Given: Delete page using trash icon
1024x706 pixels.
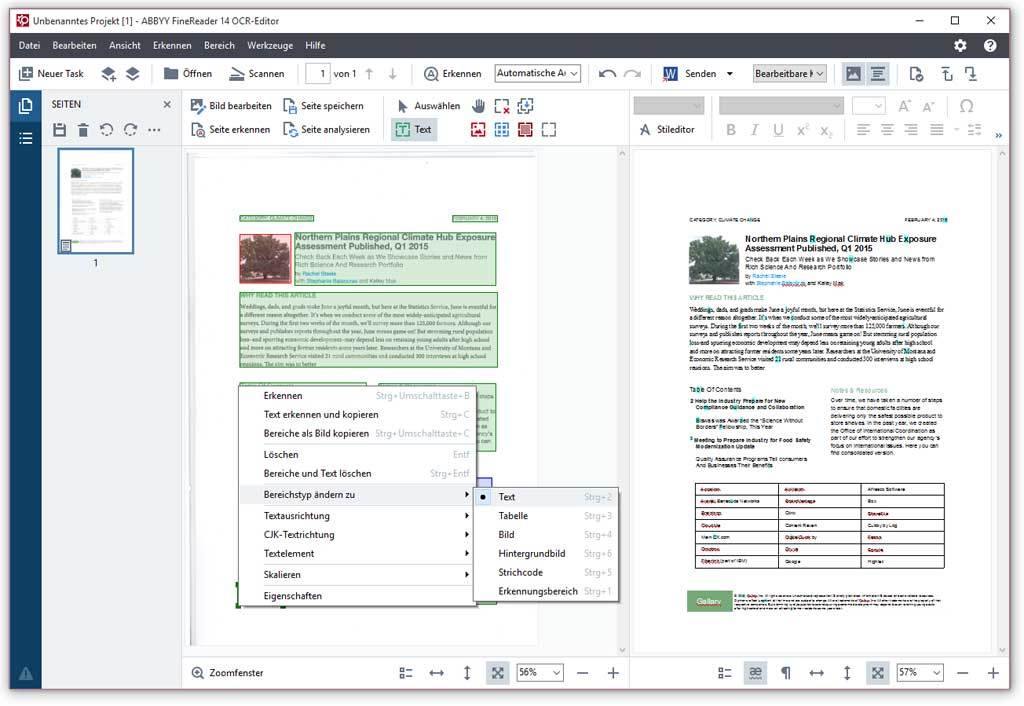Looking at the screenshot, I should (x=83, y=130).
